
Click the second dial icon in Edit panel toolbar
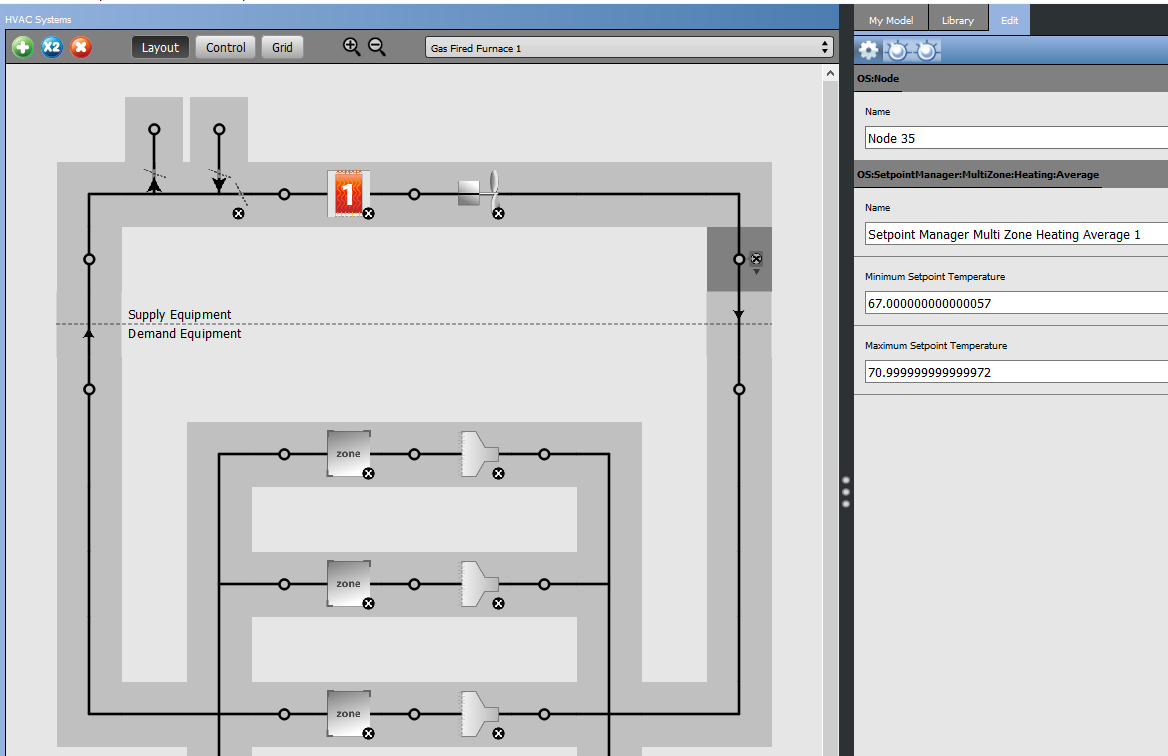tap(927, 50)
